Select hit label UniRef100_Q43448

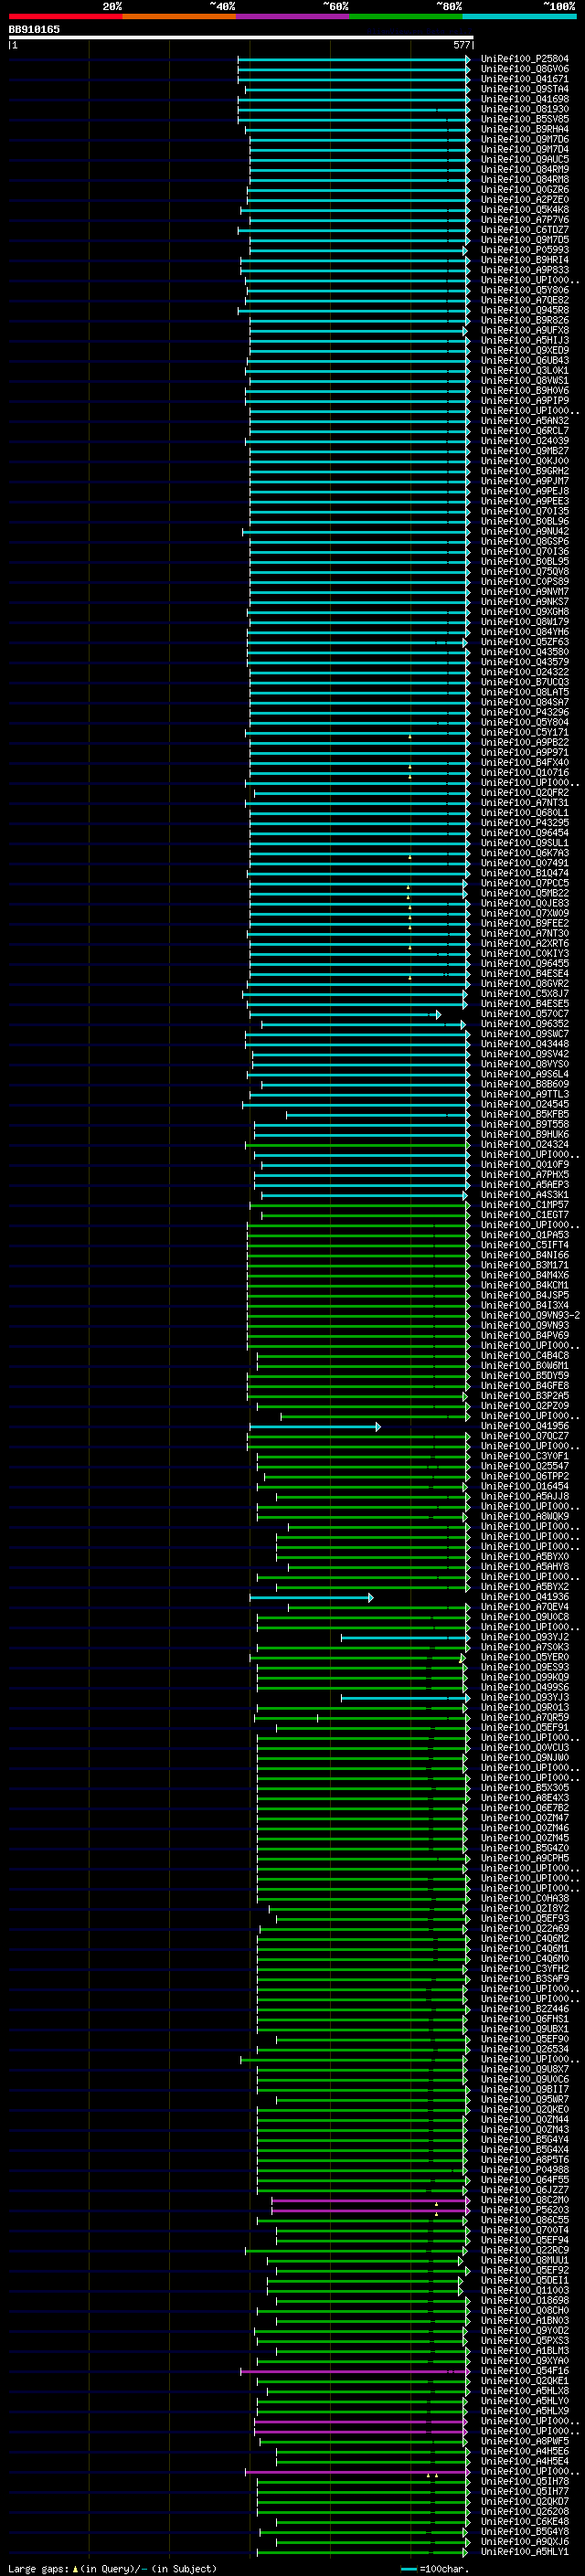[524, 1044]
